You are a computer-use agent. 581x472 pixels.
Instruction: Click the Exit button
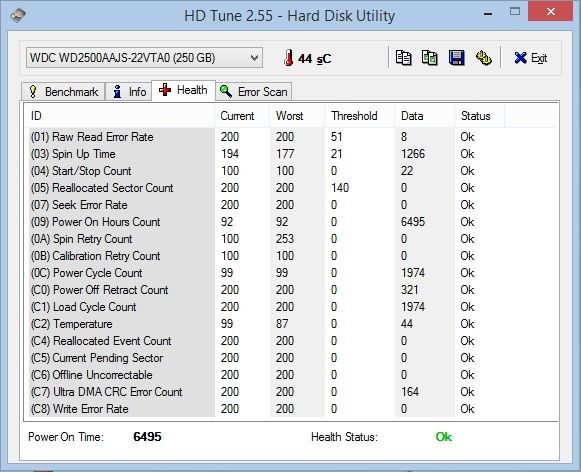[x=531, y=58]
